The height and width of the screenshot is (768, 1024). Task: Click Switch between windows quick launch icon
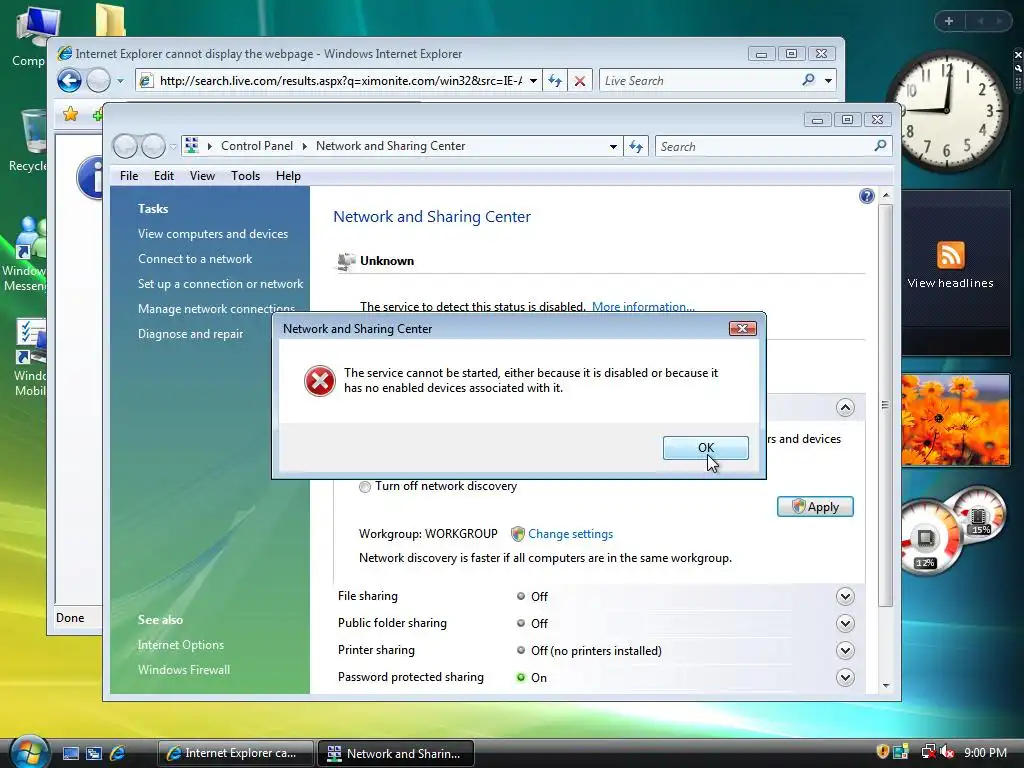[x=94, y=753]
